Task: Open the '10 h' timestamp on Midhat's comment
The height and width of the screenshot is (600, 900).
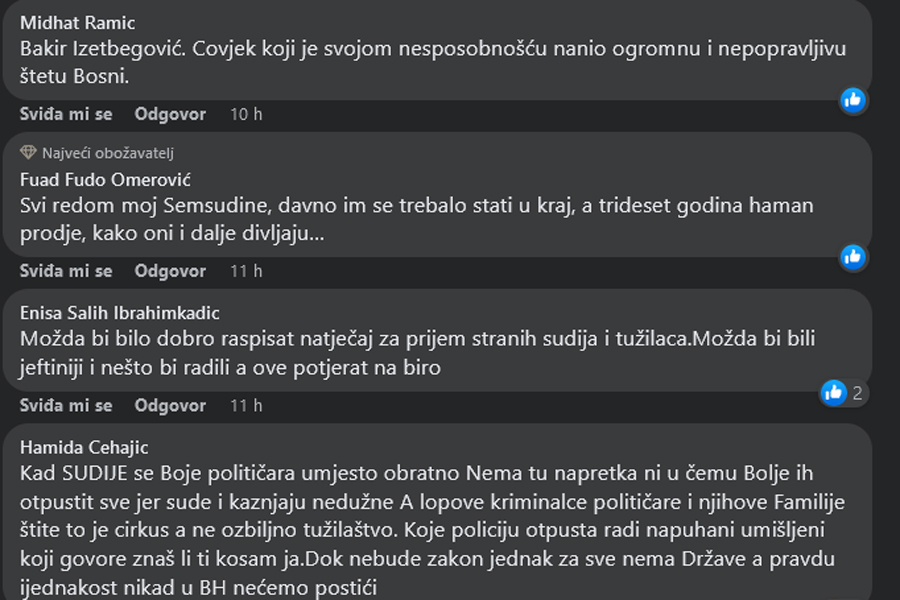Action: point(246,114)
